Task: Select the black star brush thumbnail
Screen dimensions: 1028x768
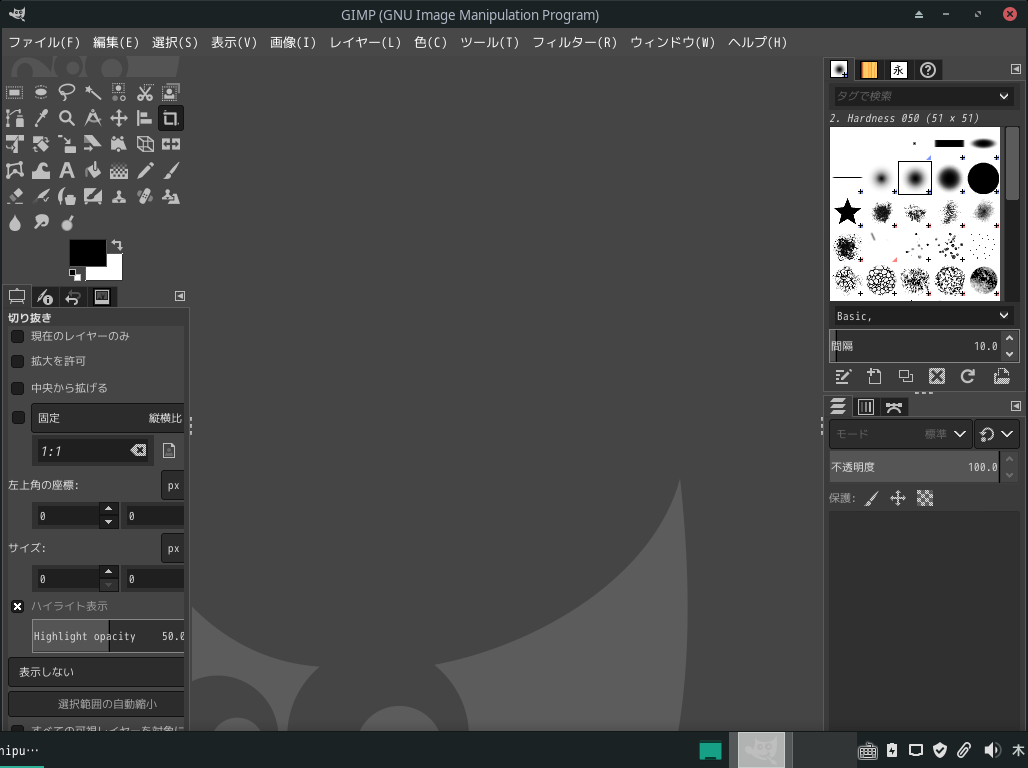Action: click(847, 212)
